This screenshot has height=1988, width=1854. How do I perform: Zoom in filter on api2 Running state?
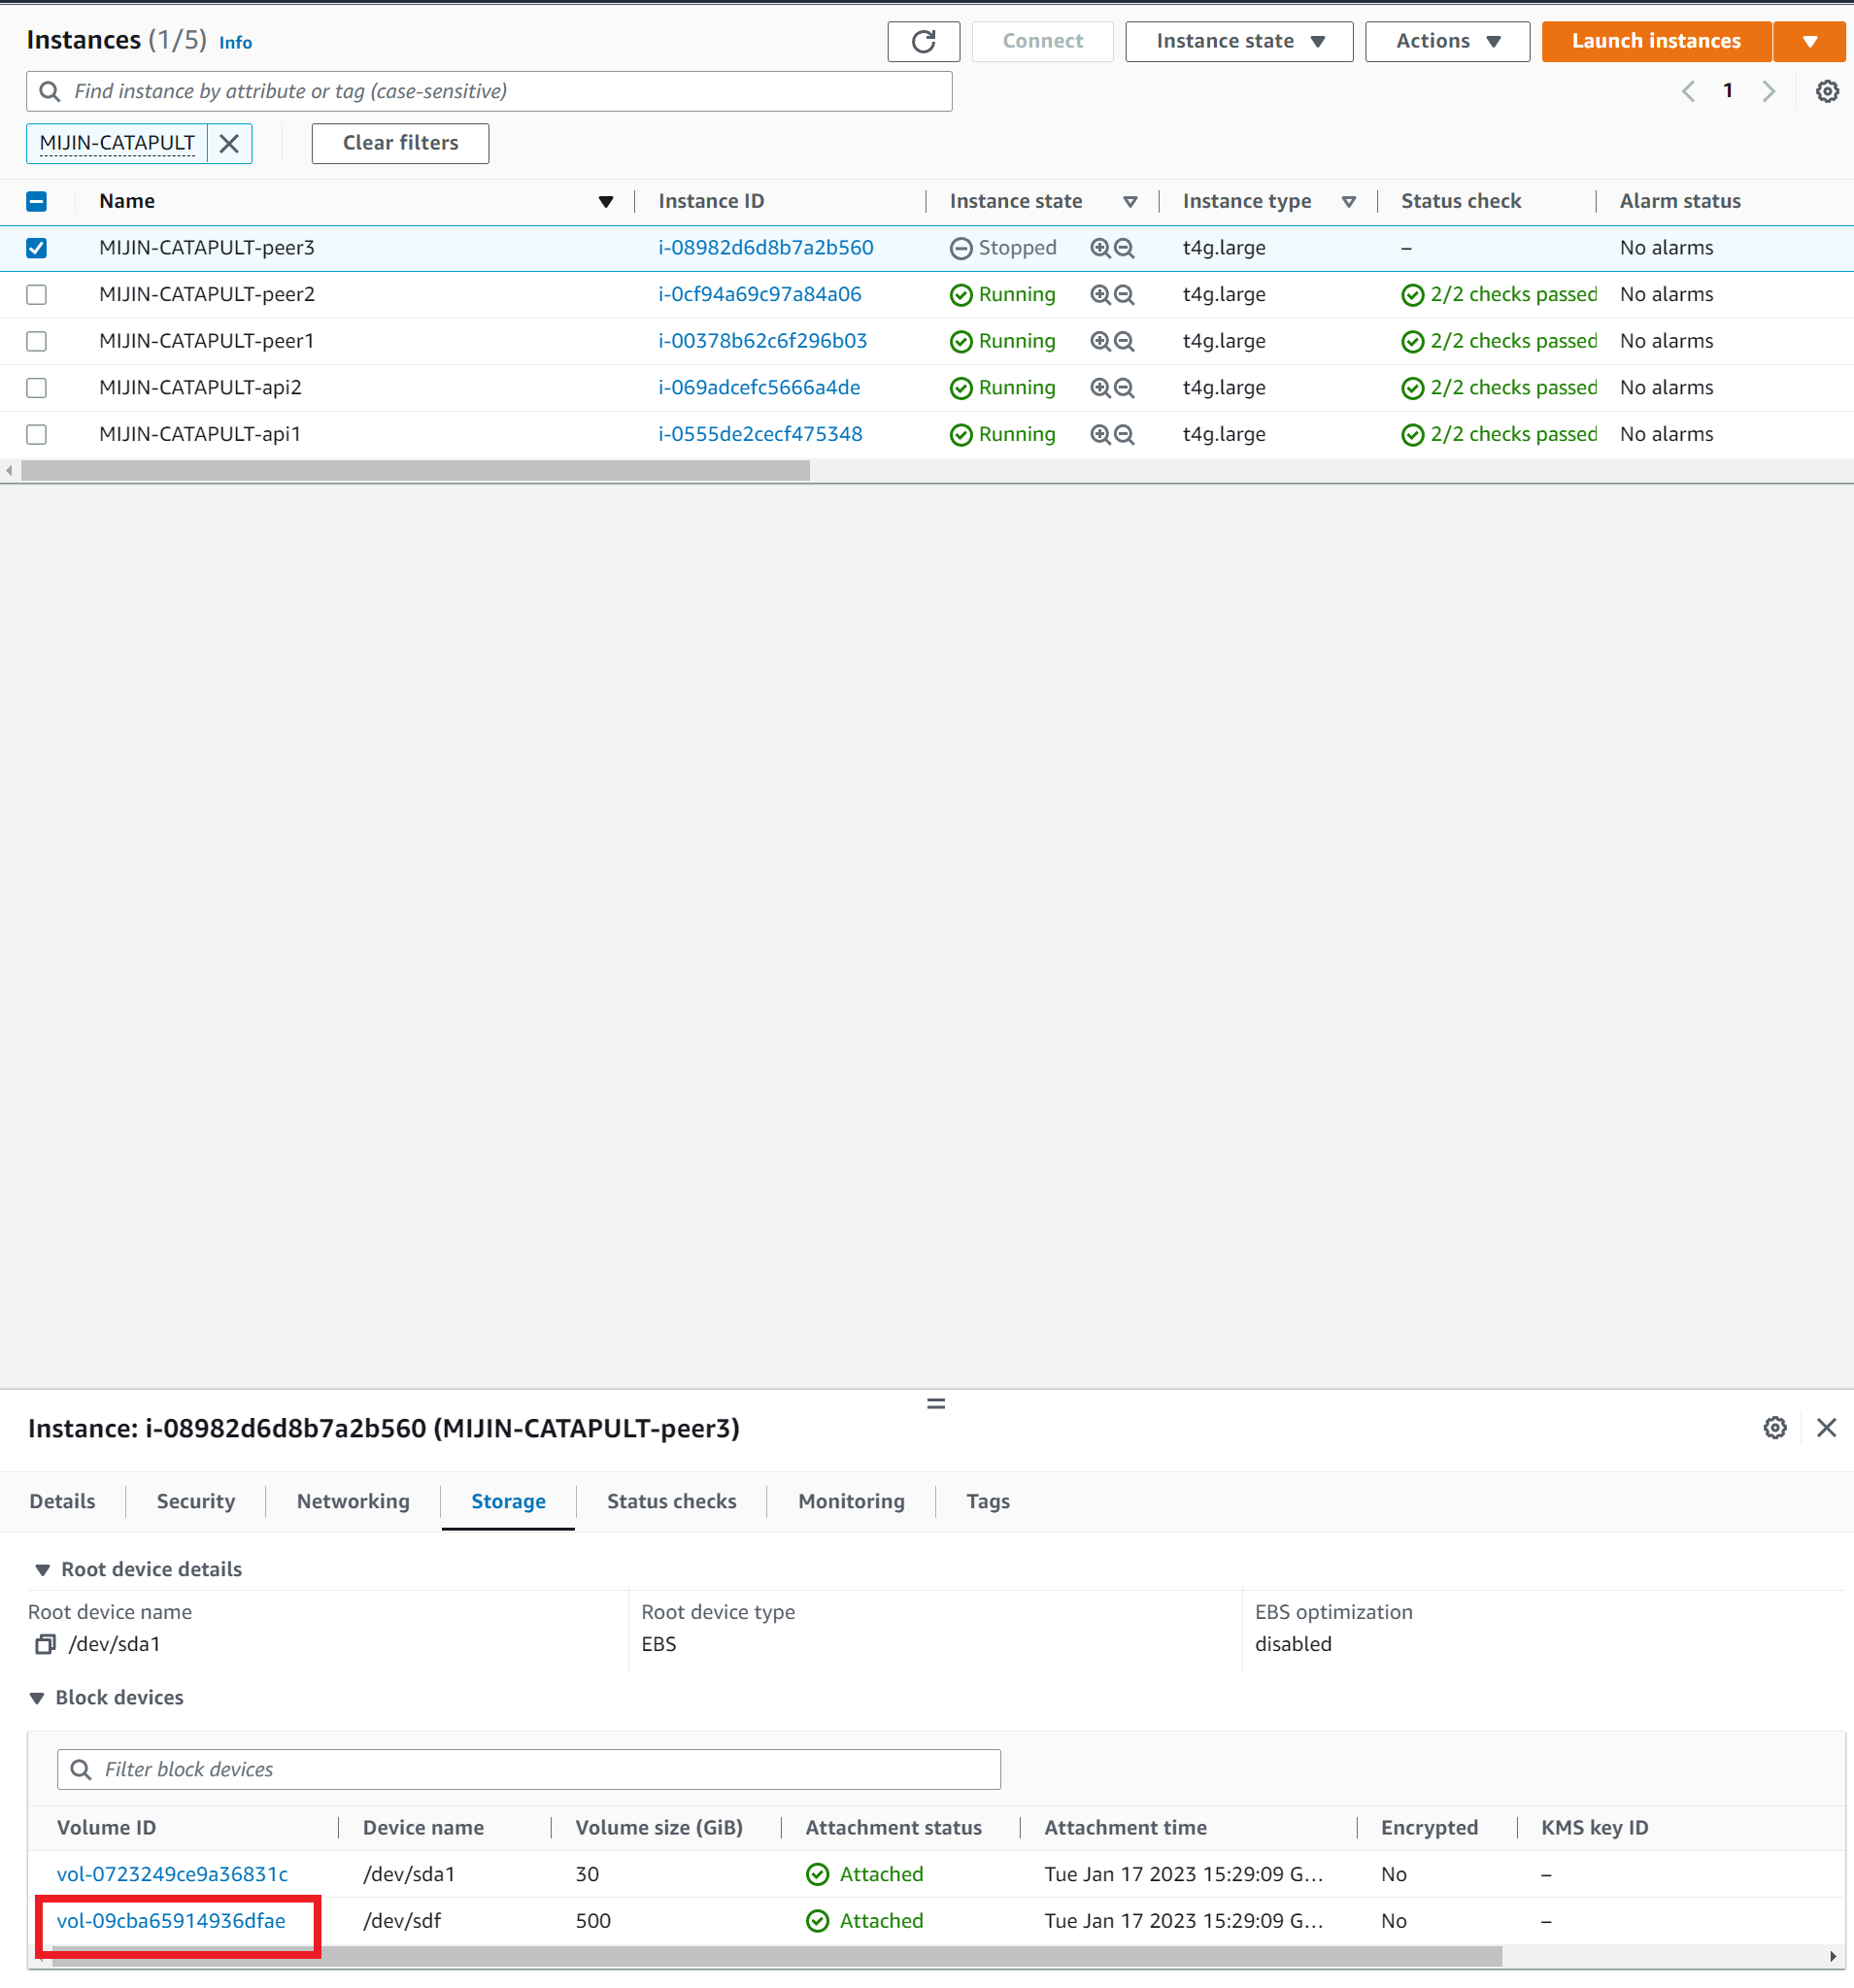(1100, 388)
